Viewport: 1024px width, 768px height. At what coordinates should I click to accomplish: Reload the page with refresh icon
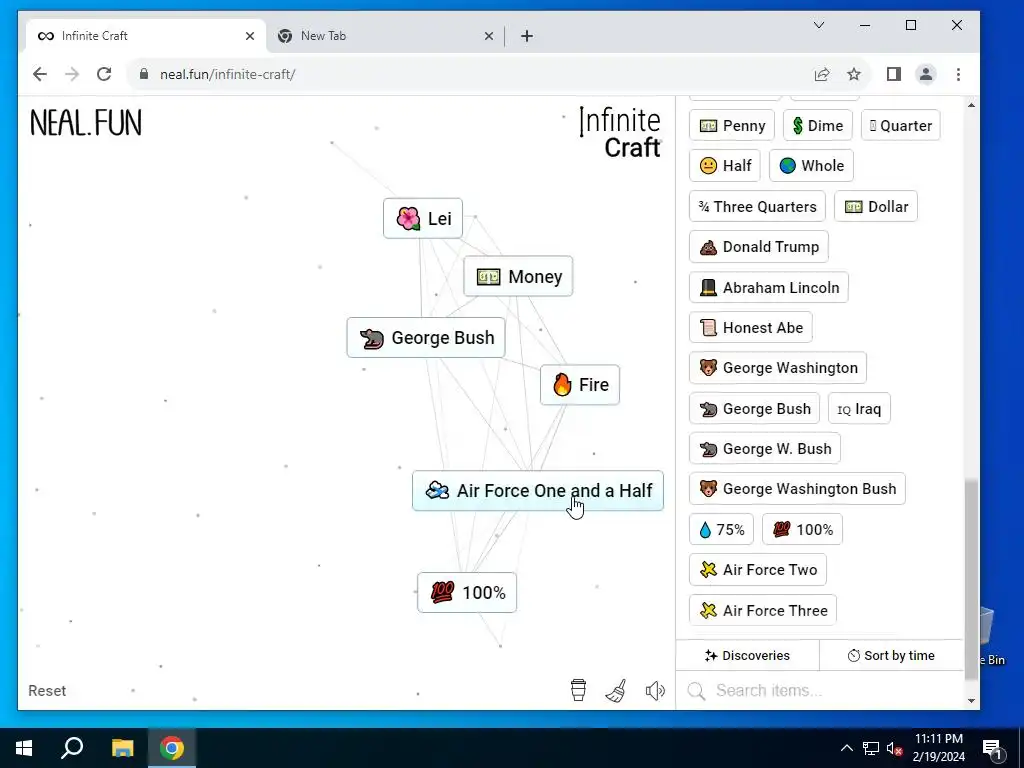pos(104,74)
